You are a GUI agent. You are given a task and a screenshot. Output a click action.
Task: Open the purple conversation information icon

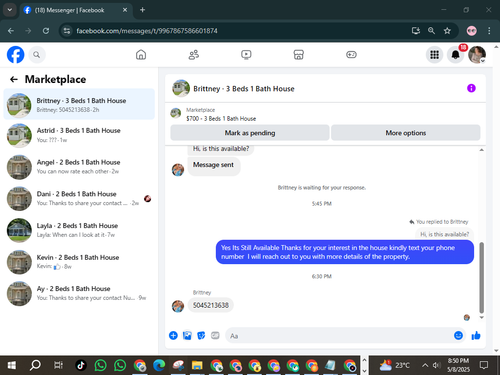471,88
